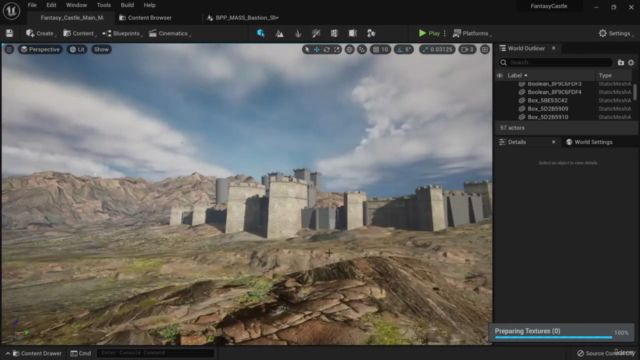Switch to Foliage mode icon
The width and height of the screenshot is (640, 360).
tap(298, 33)
